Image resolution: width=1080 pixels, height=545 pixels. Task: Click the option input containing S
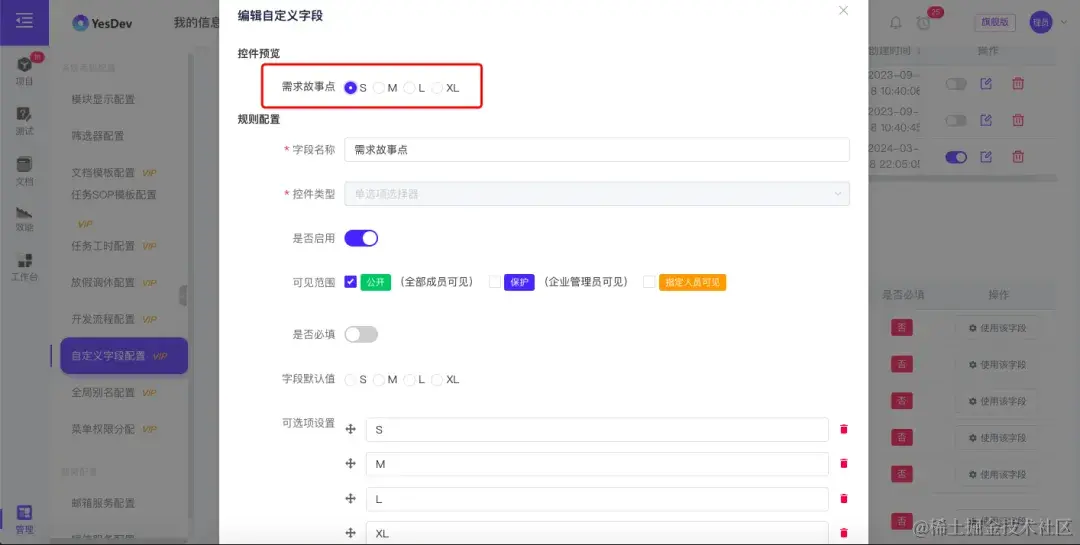[x=596, y=429]
